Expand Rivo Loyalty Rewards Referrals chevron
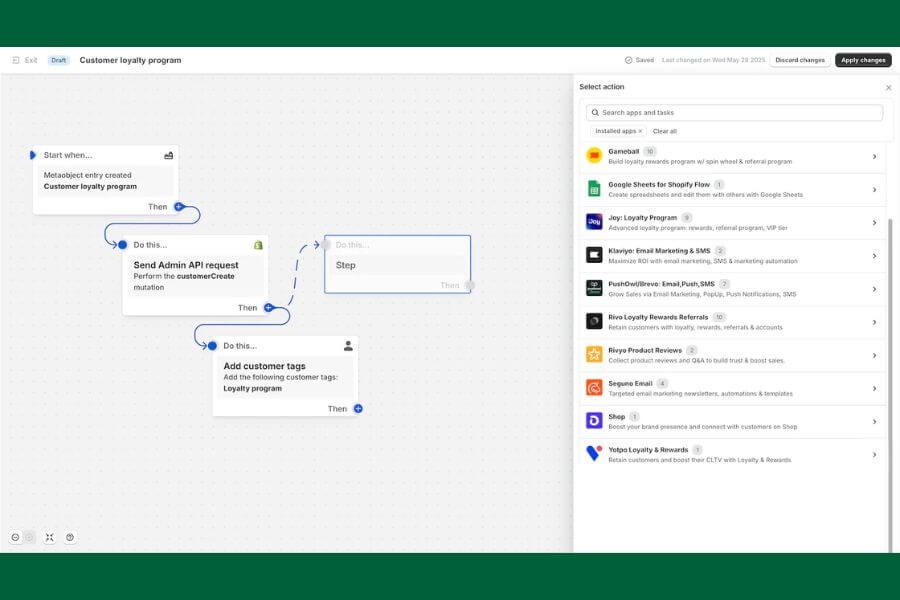Image resolution: width=900 pixels, height=600 pixels. (x=874, y=322)
